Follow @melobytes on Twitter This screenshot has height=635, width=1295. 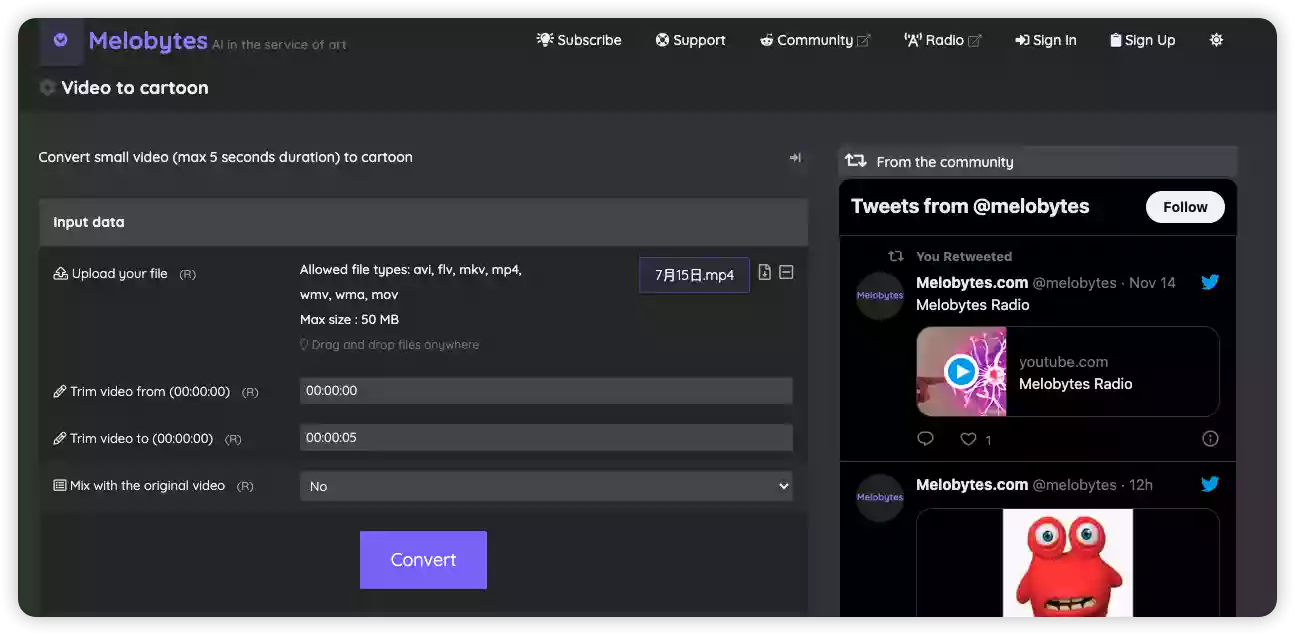point(1185,207)
